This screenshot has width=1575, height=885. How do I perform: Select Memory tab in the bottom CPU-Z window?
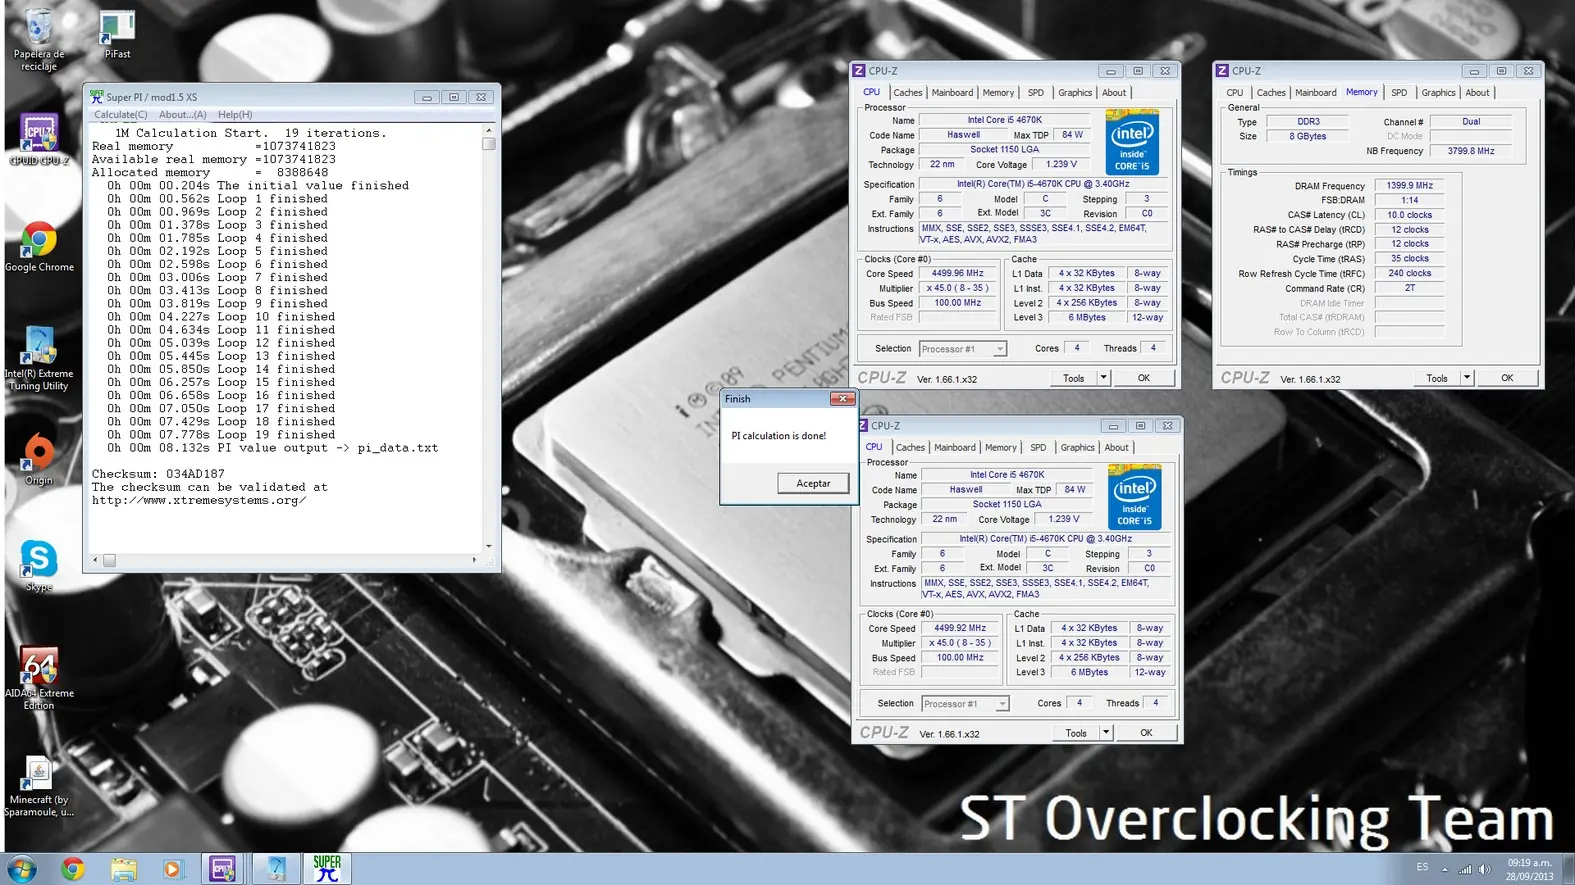pyautogui.click(x=1001, y=448)
